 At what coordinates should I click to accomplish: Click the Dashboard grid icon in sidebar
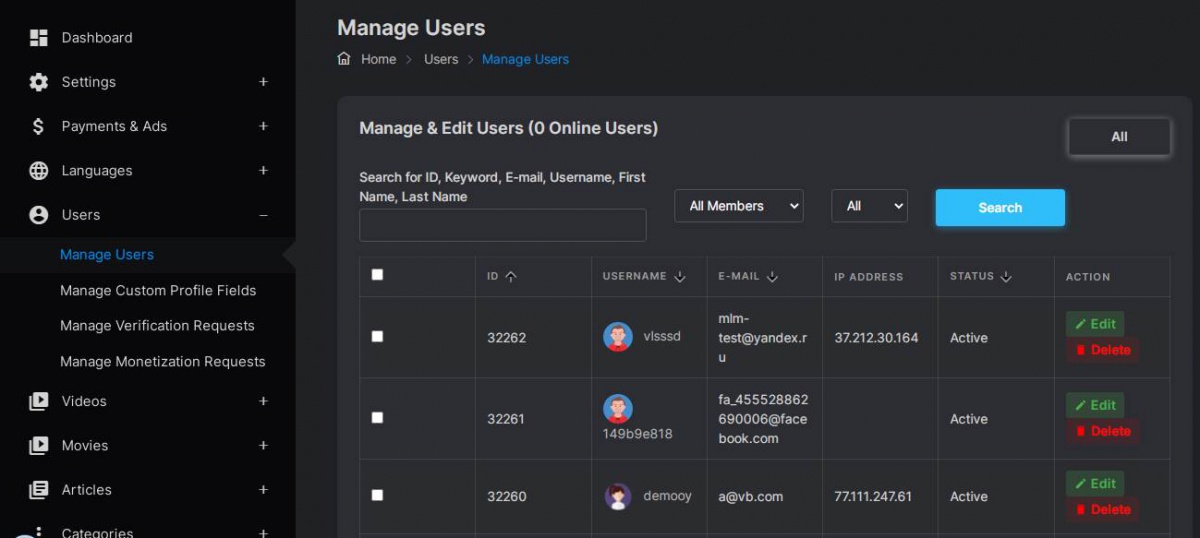pyautogui.click(x=39, y=38)
